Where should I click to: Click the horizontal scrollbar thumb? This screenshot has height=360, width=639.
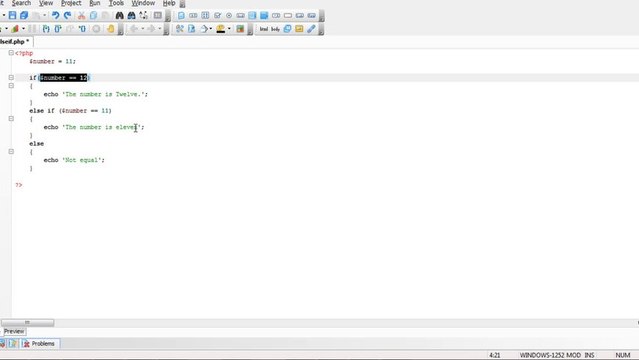point(27,322)
